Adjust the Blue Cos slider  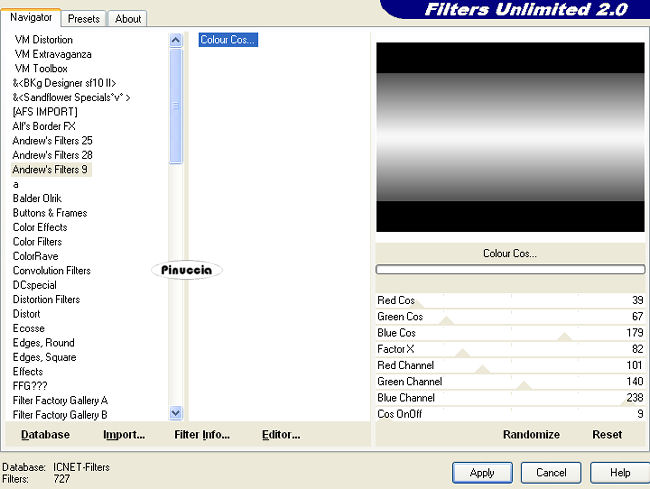(510, 333)
